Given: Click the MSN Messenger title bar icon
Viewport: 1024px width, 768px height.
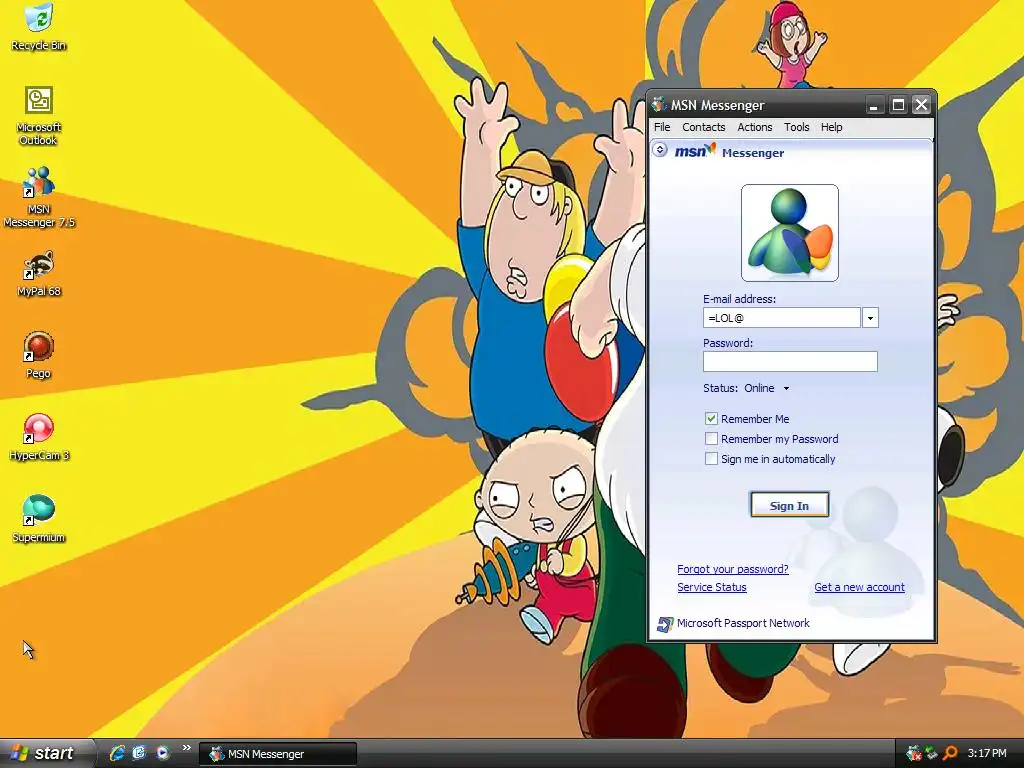Looking at the screenshot, I should [659, 104].
